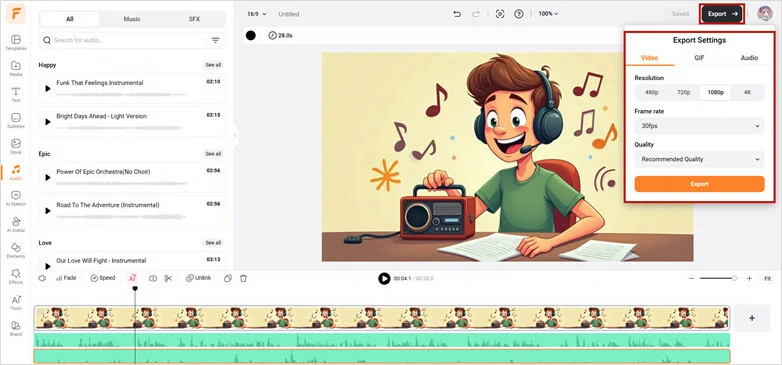This screenshot has height=365, width=782.
Task: Click the screen capture icon in top bar
Action: coord(500,14)
